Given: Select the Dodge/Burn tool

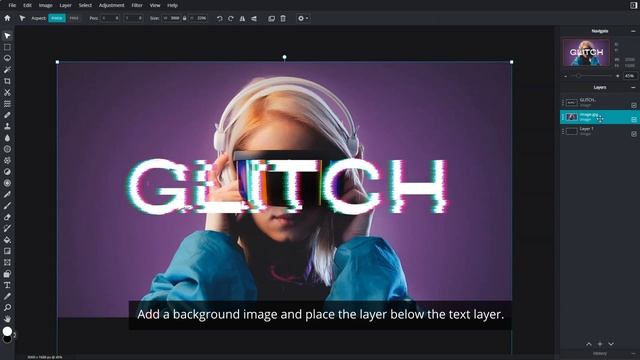Looking at the screenshot, I should pos(7,172).
